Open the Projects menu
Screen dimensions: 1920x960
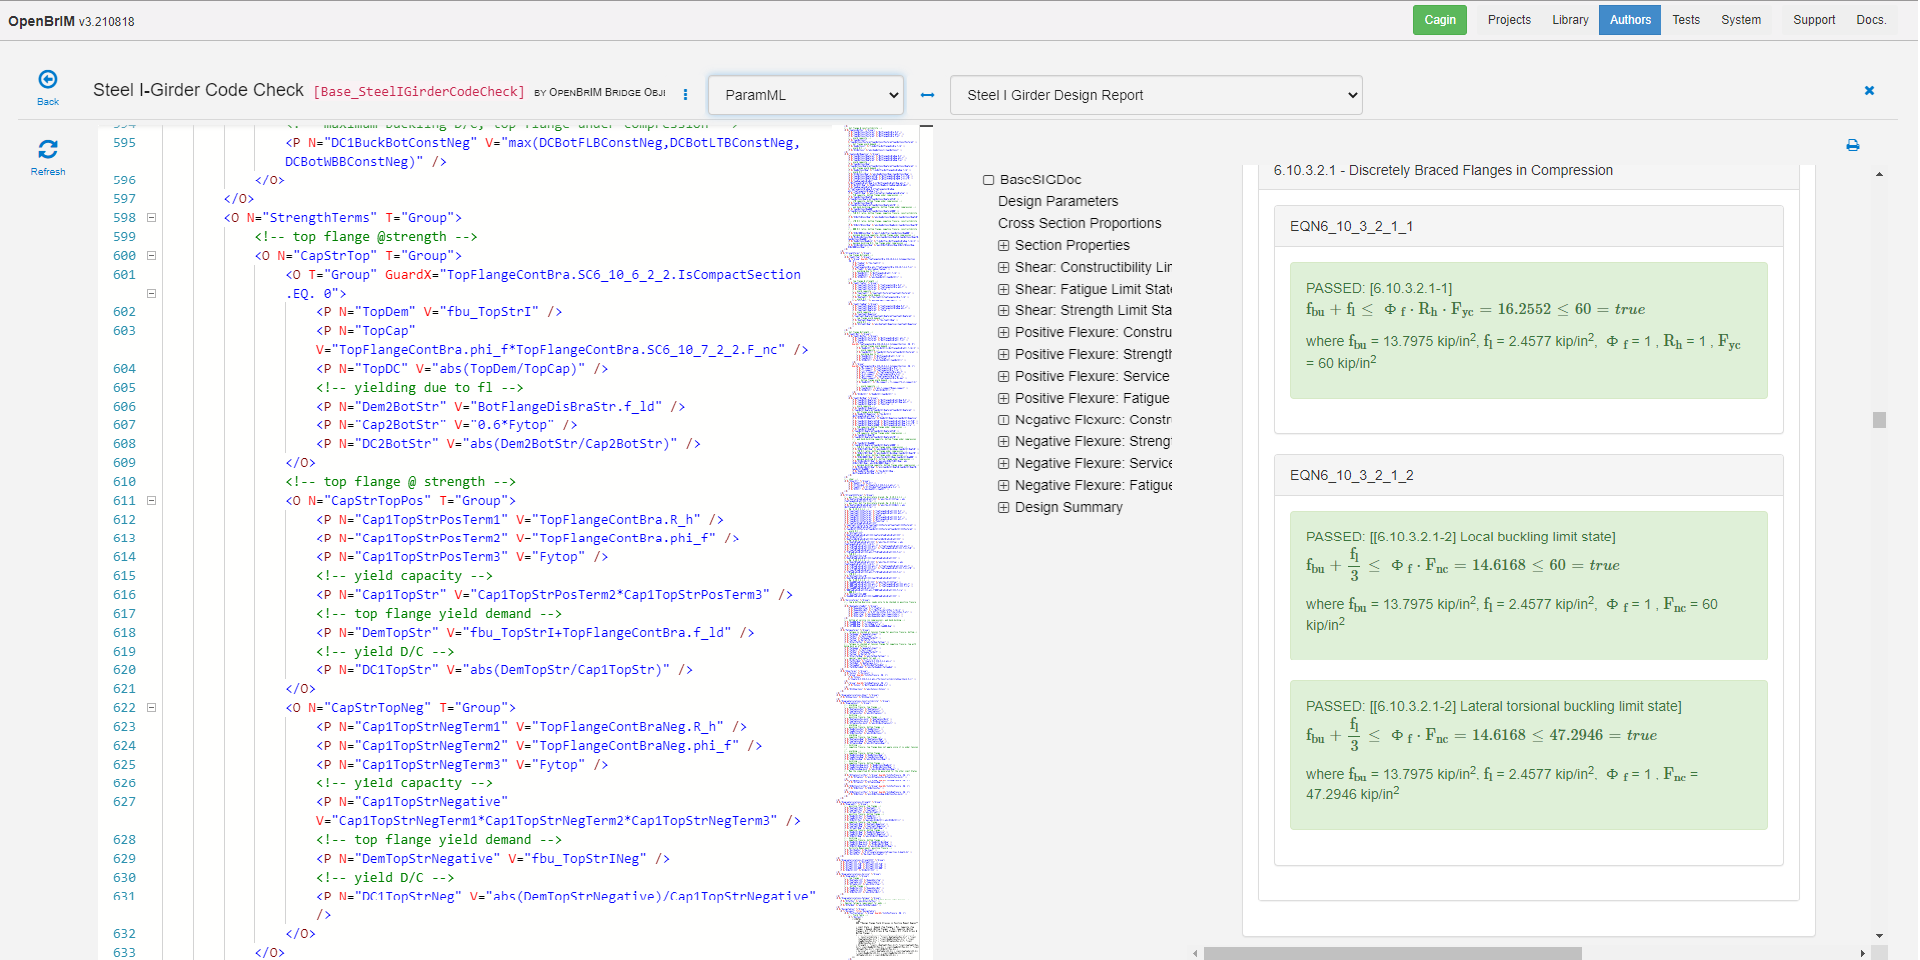click(x=1508, y=20)
